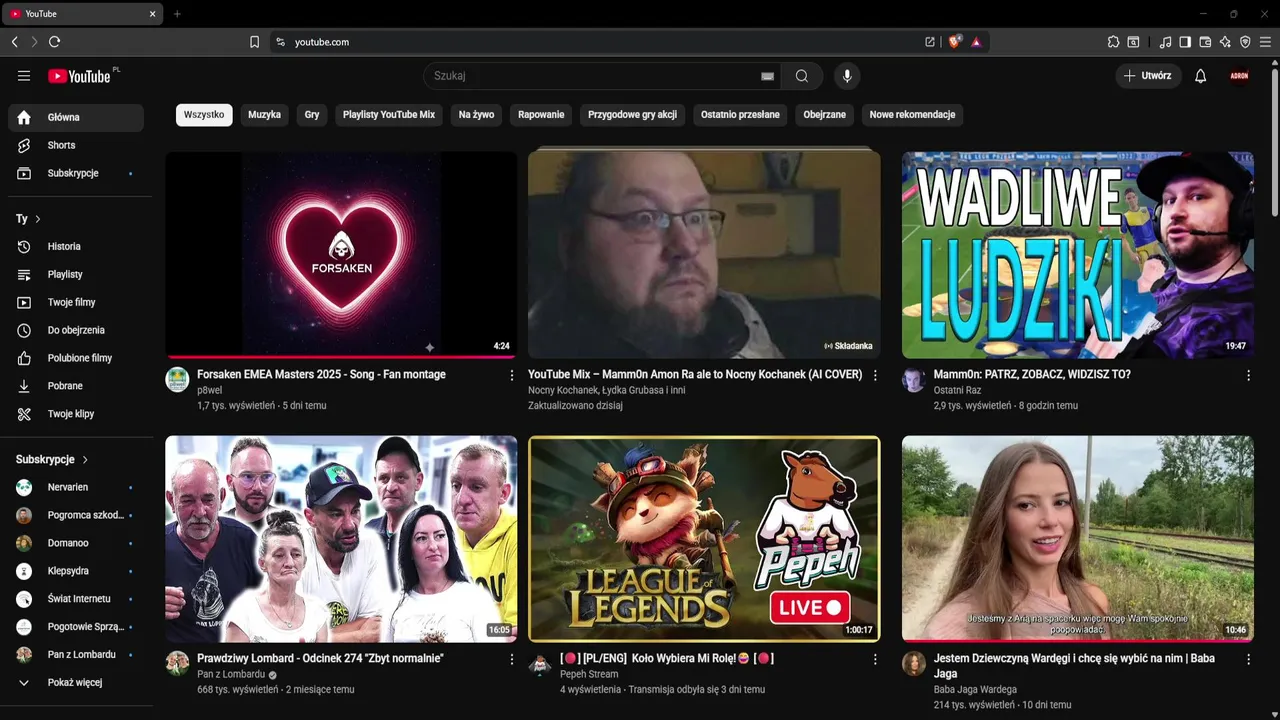
Task: Click the browser address bar youtube.com
Action: coord(600,42)
